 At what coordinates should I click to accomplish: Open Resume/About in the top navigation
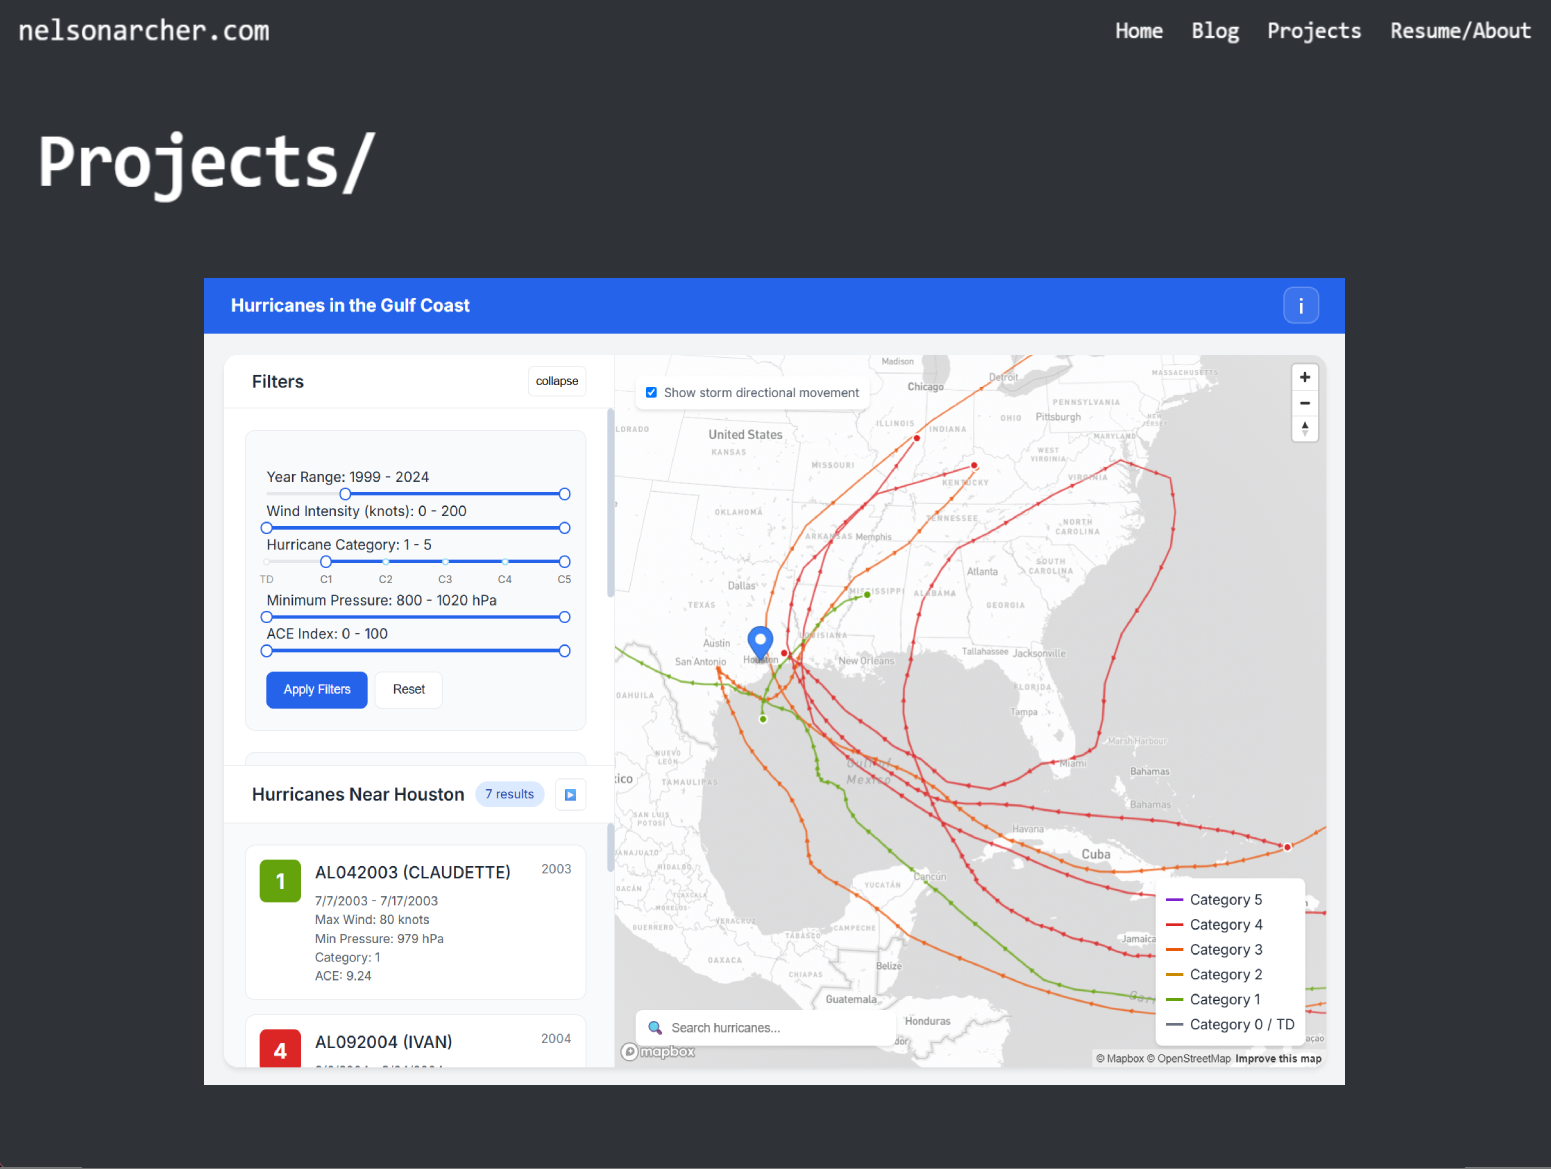1459,31
